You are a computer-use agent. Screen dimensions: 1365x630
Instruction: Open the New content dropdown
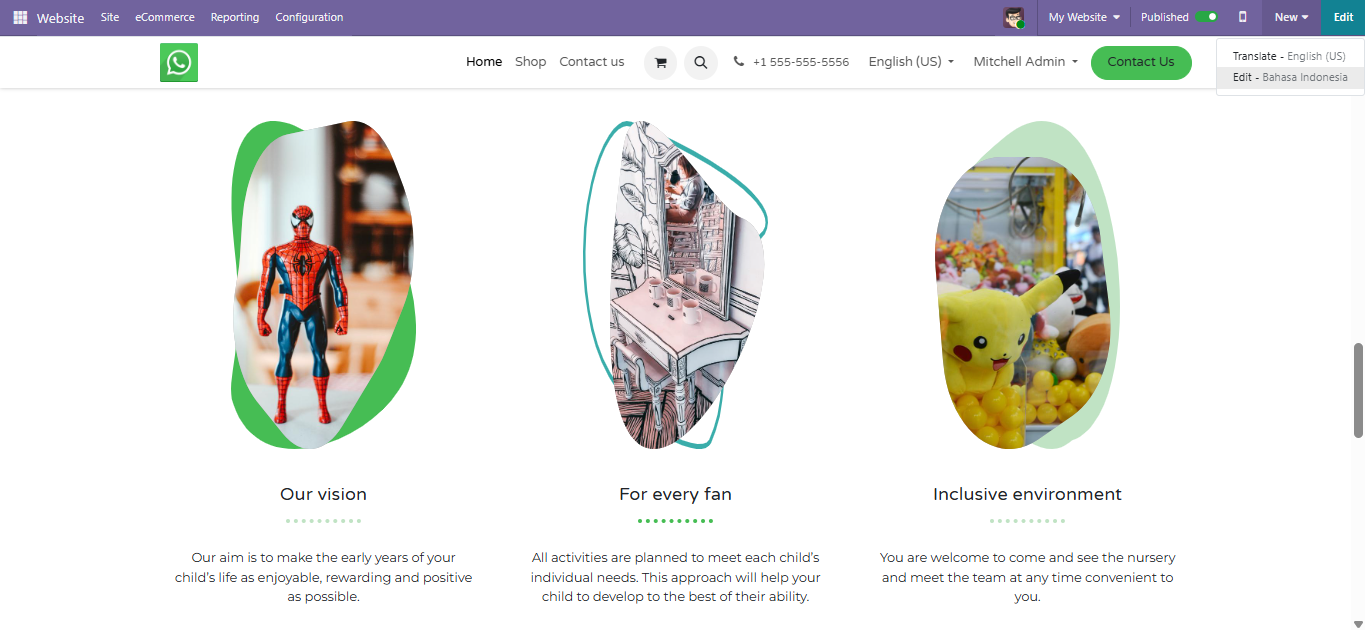pos(1291,17)
